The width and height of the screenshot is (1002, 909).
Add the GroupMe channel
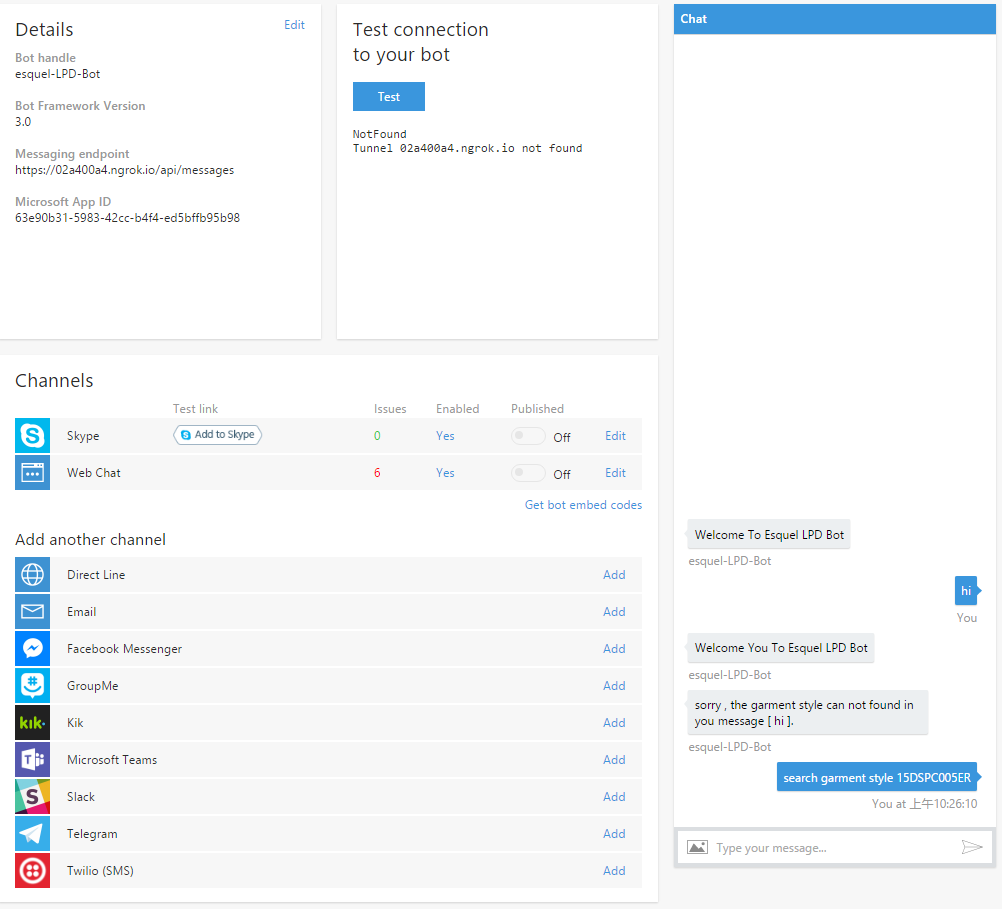(614, 685)
